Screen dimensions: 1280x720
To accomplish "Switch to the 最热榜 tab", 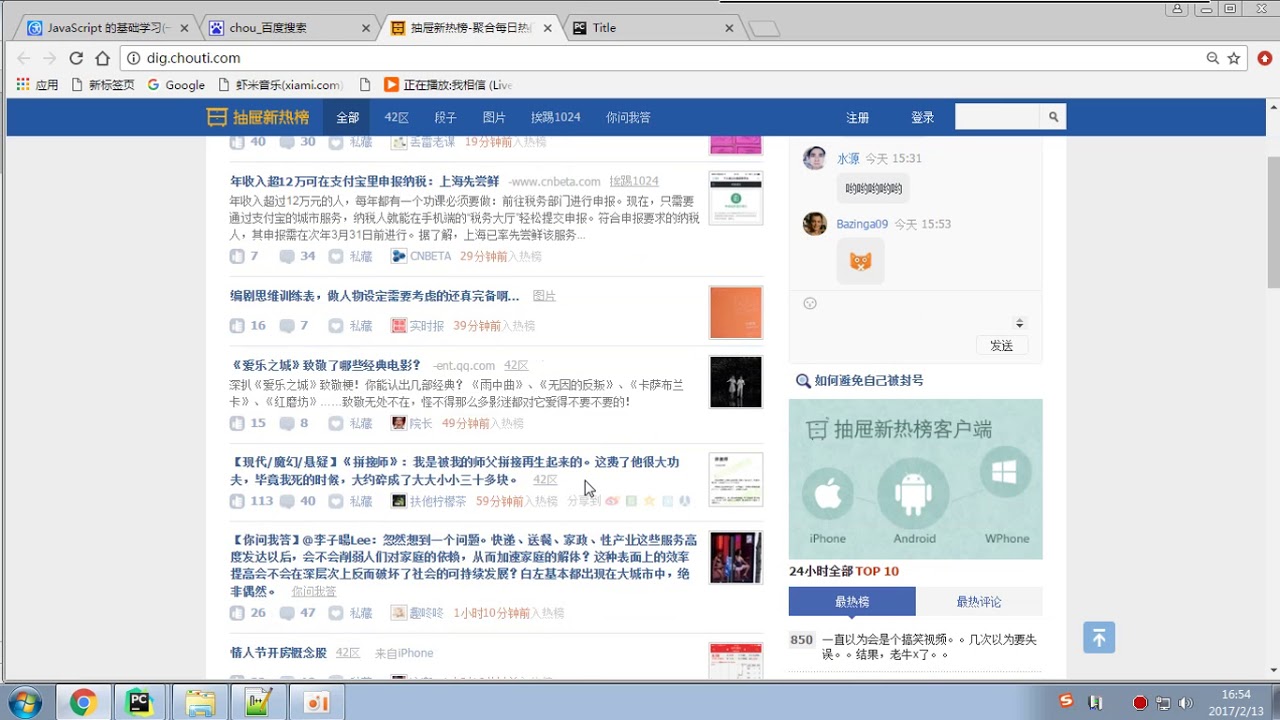I will point(852,601).
